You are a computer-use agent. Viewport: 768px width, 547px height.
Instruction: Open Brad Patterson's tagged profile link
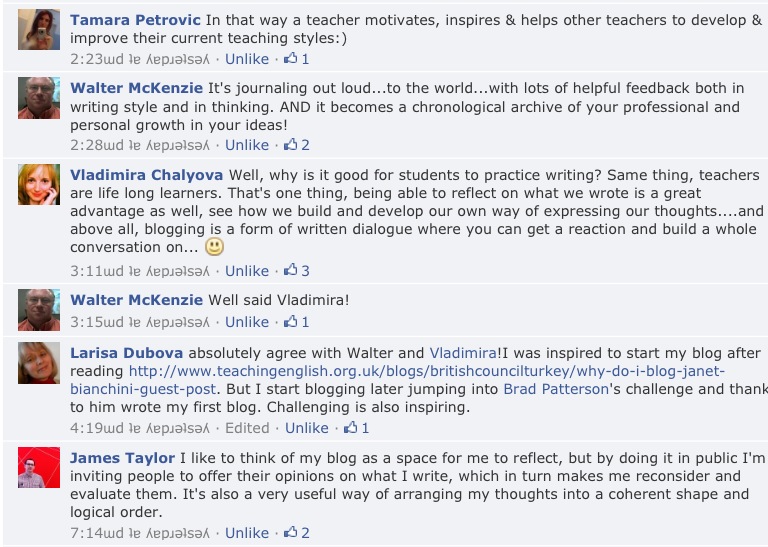tap(556, 389)
